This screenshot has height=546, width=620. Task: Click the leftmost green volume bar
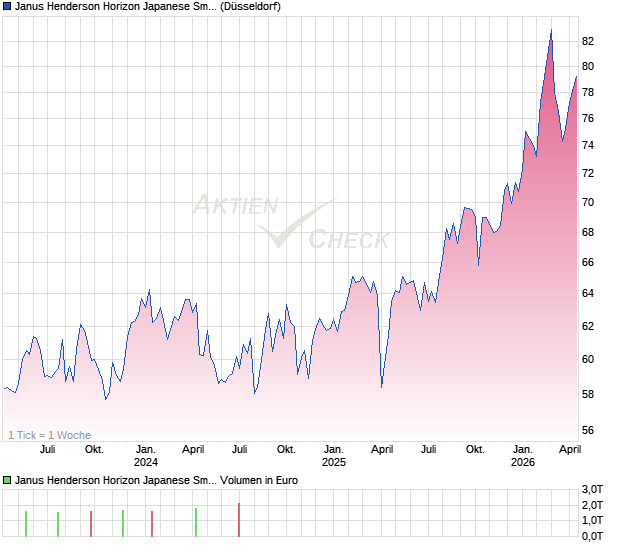pyautogui.click(x=26, y=524)
